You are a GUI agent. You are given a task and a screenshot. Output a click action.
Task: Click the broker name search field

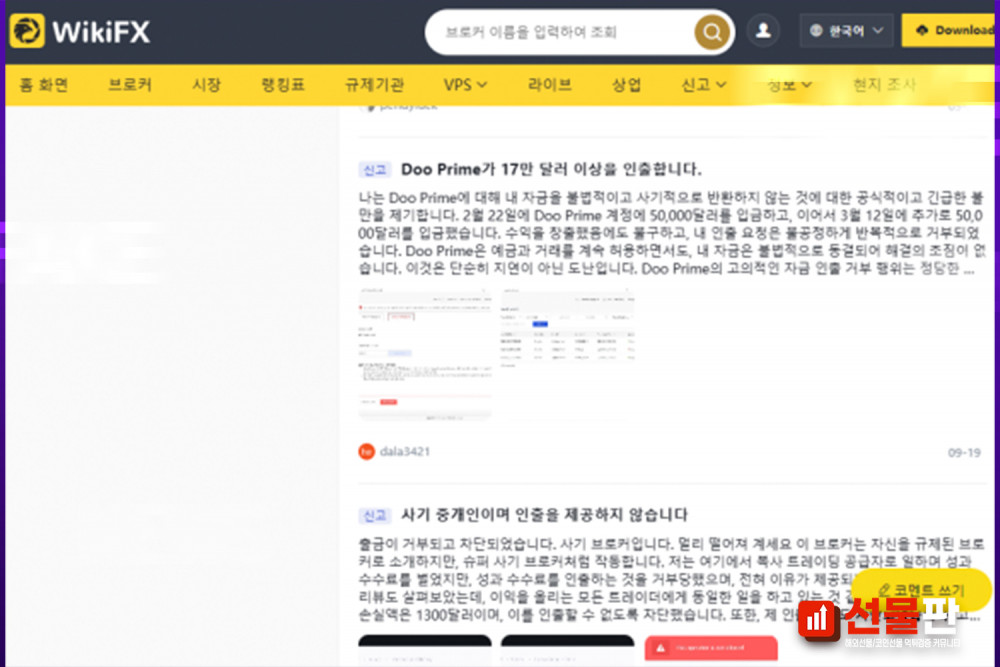pyautogui.click(x=560, y=32)
